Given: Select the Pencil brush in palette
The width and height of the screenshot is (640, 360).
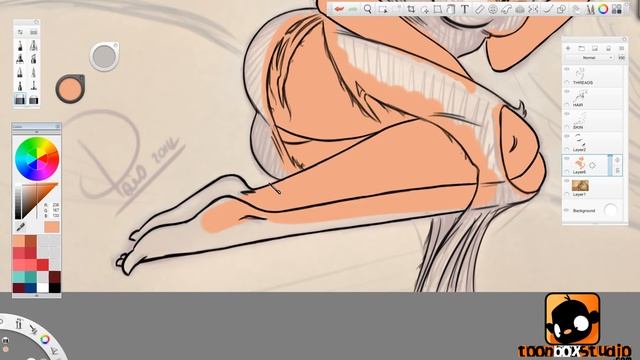Looking at the screenshot, I should click(x=20, y=46).
